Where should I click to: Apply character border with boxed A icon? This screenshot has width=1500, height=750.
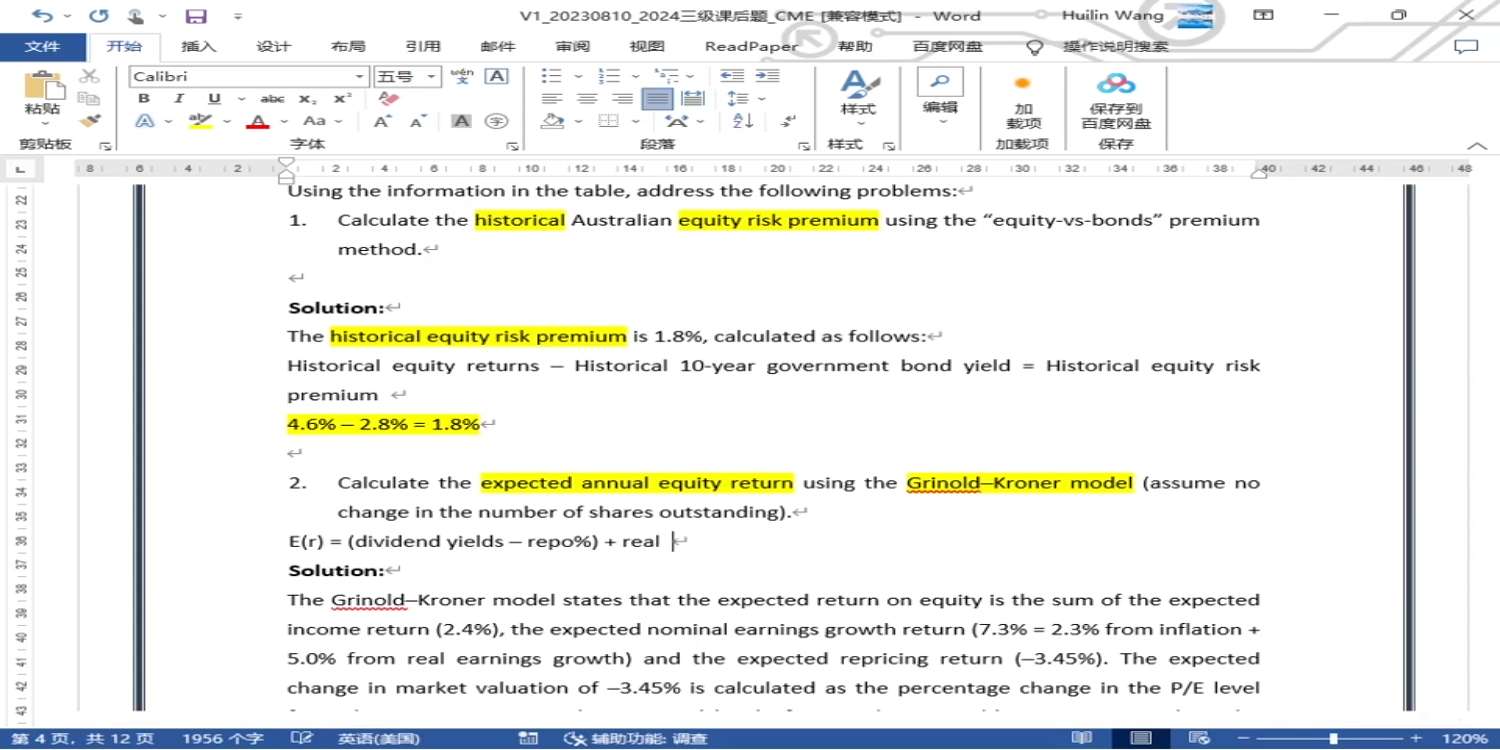(x=496, y=76)
